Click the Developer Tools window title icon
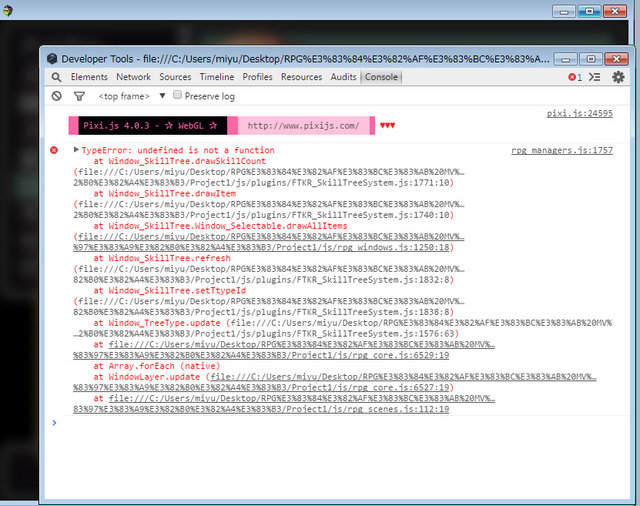Image resolution: width=640 pixels, height=506 pixels. point(52,59)
